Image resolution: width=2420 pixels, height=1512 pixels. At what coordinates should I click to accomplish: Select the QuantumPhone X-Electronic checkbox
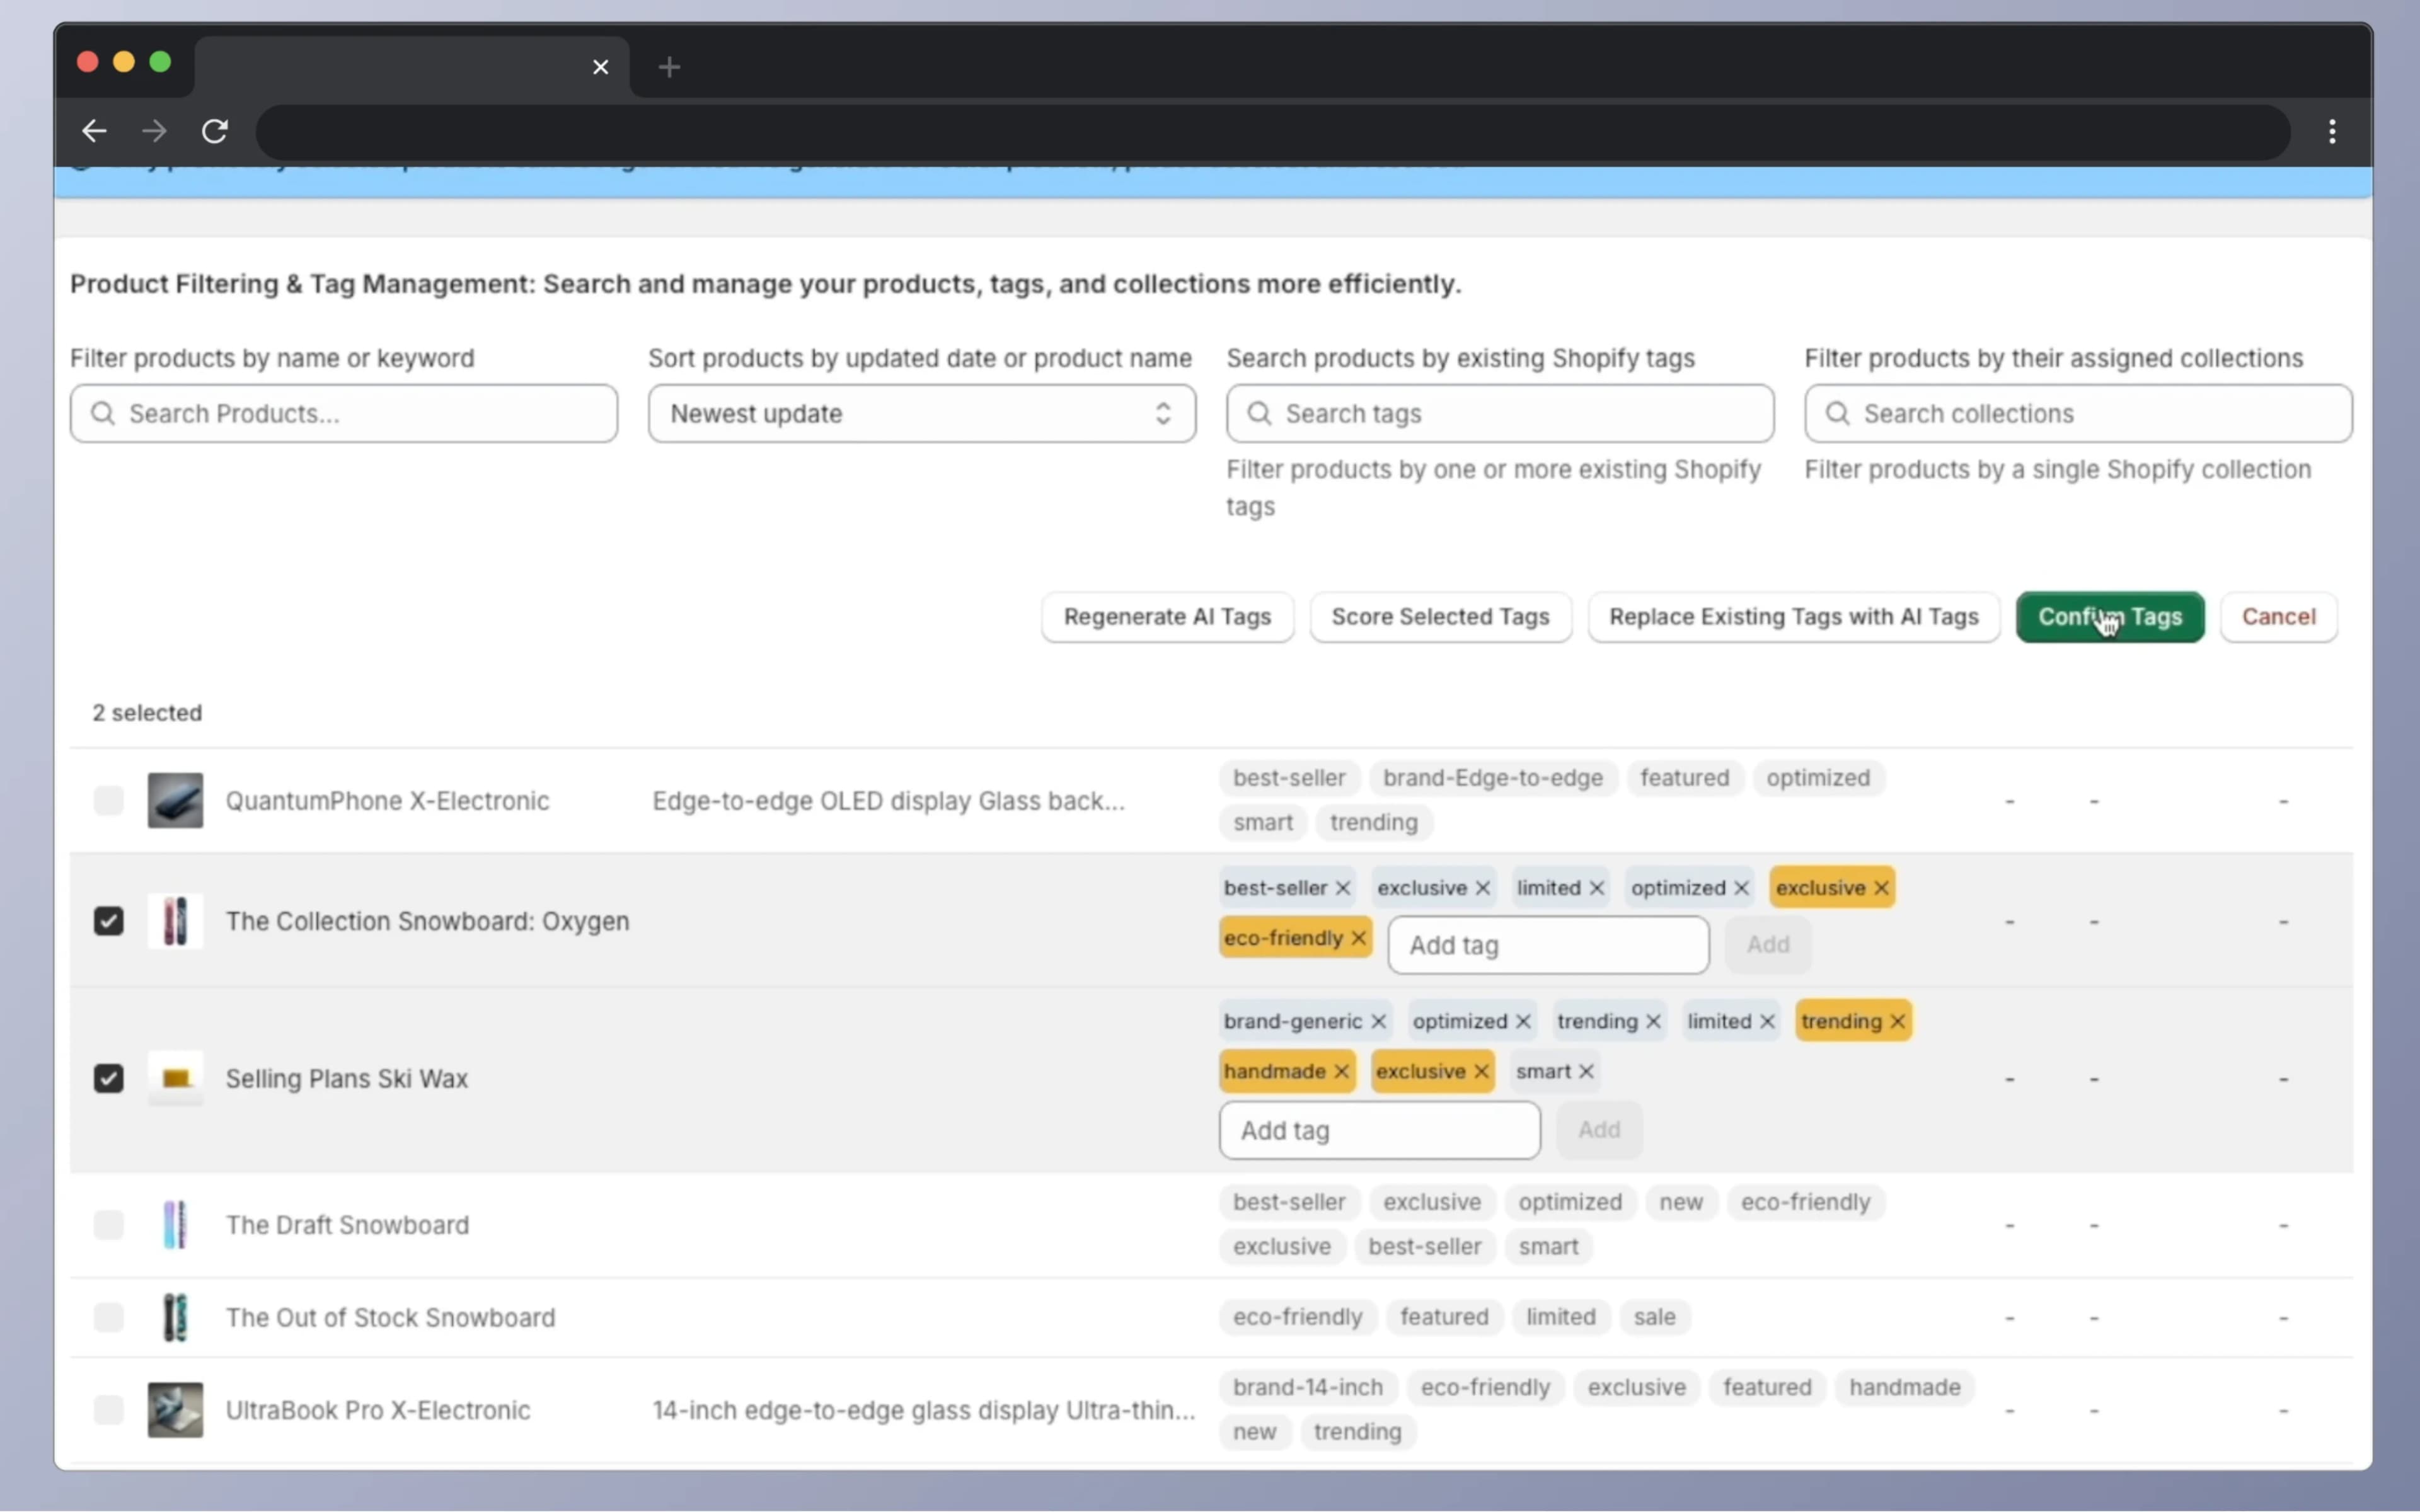click(x=108, y=800)
